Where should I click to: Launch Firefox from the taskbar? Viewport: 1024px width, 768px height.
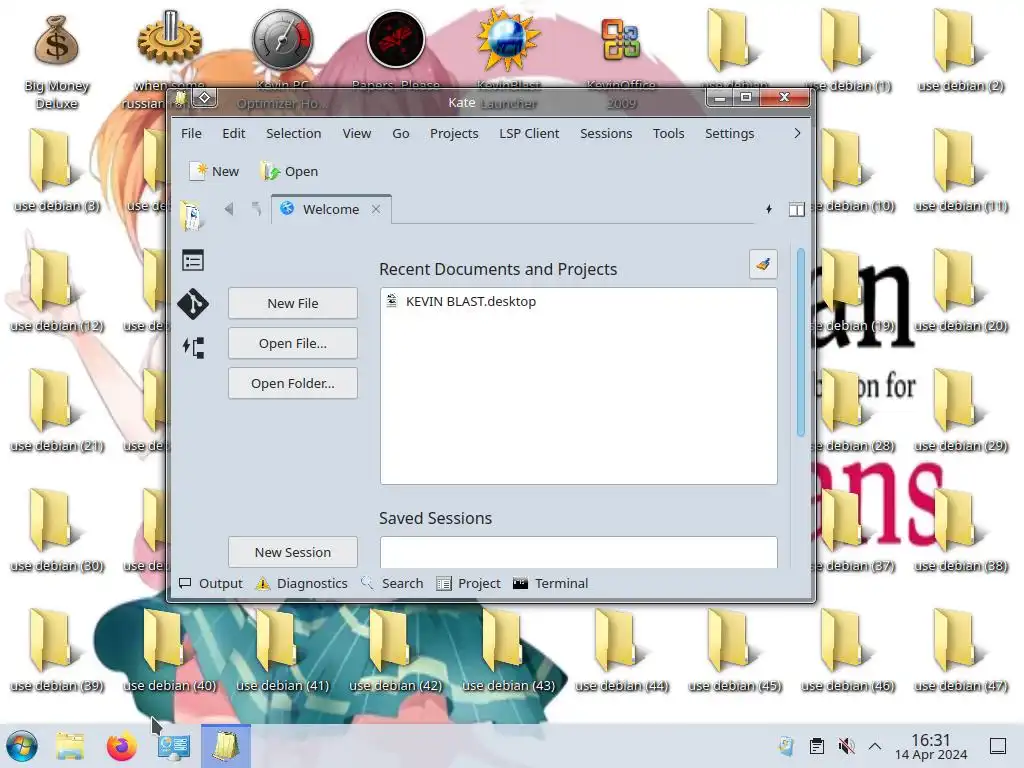pyautogui.click(x=121, y=746)
